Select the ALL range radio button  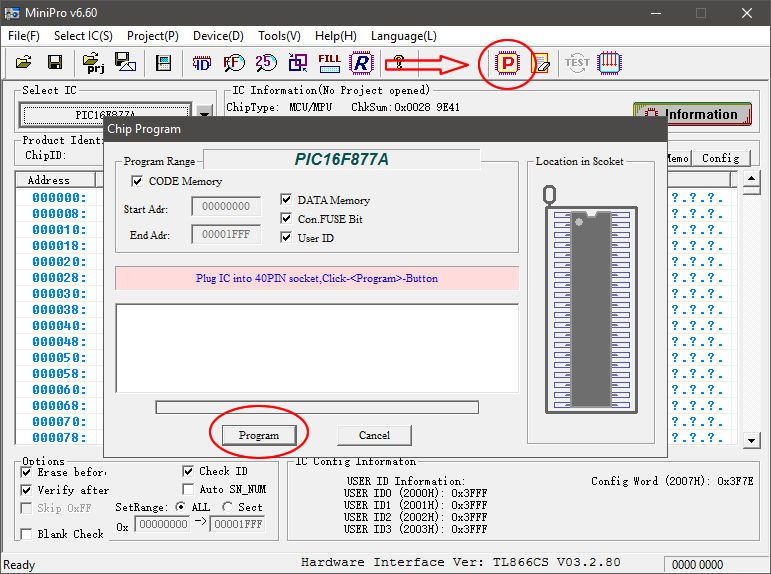(x=180, y=507)
